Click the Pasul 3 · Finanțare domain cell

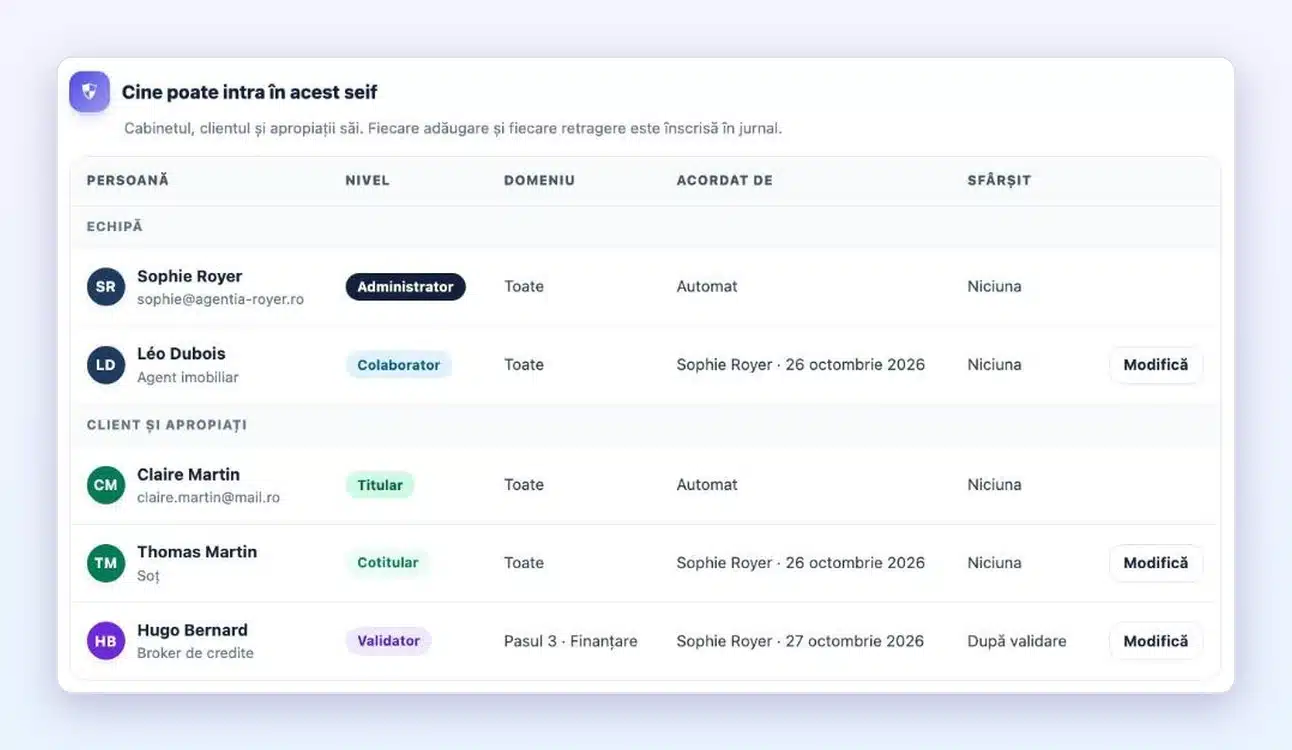click(x=571, y=641)
